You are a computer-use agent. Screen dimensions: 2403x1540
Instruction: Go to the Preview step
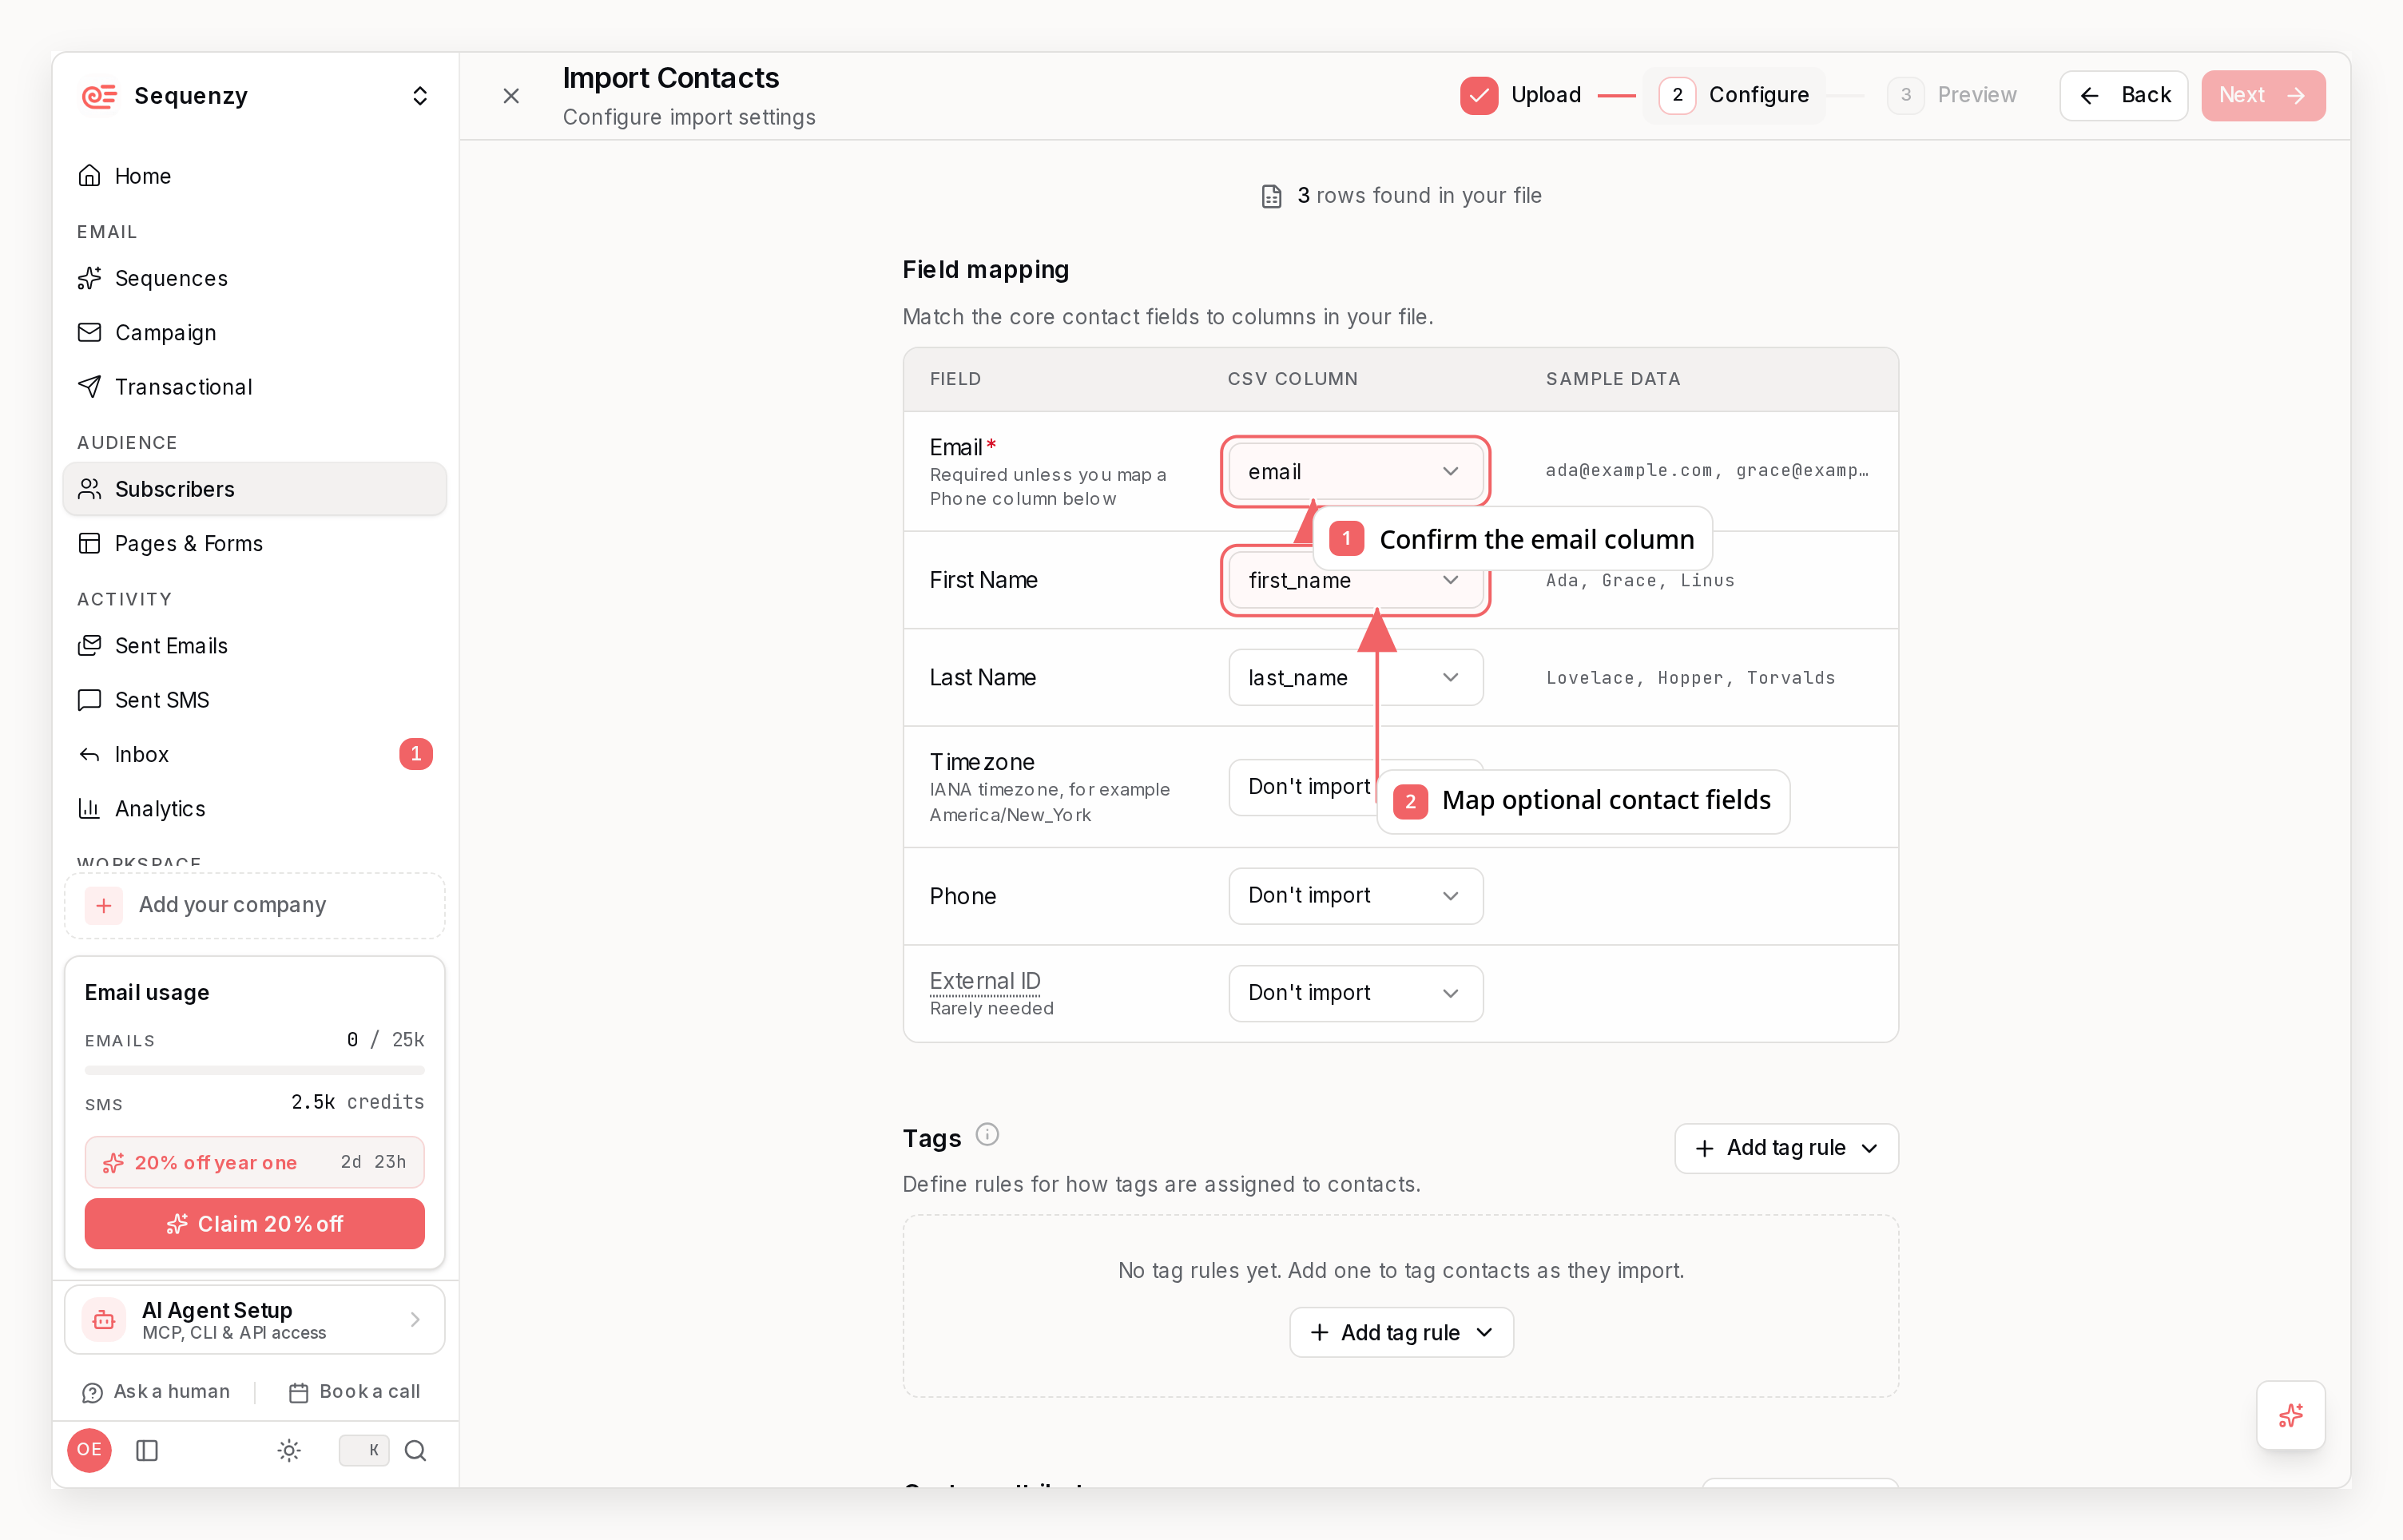1953,95
